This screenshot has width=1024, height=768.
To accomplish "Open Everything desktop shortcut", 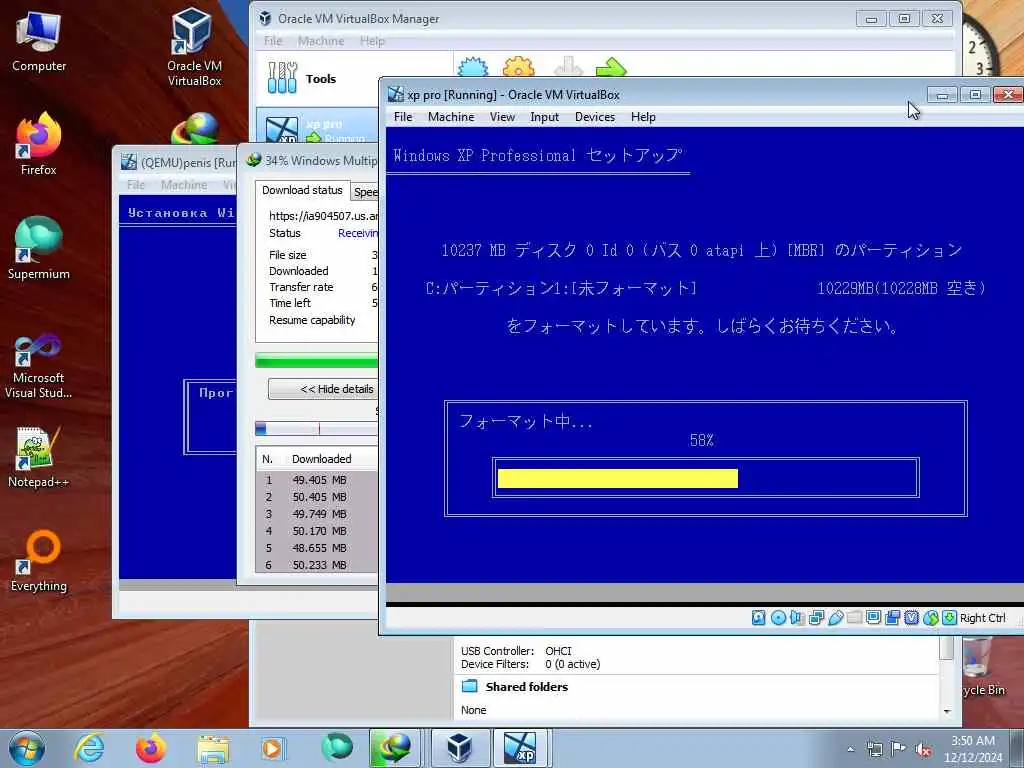I will pos(39,562).
